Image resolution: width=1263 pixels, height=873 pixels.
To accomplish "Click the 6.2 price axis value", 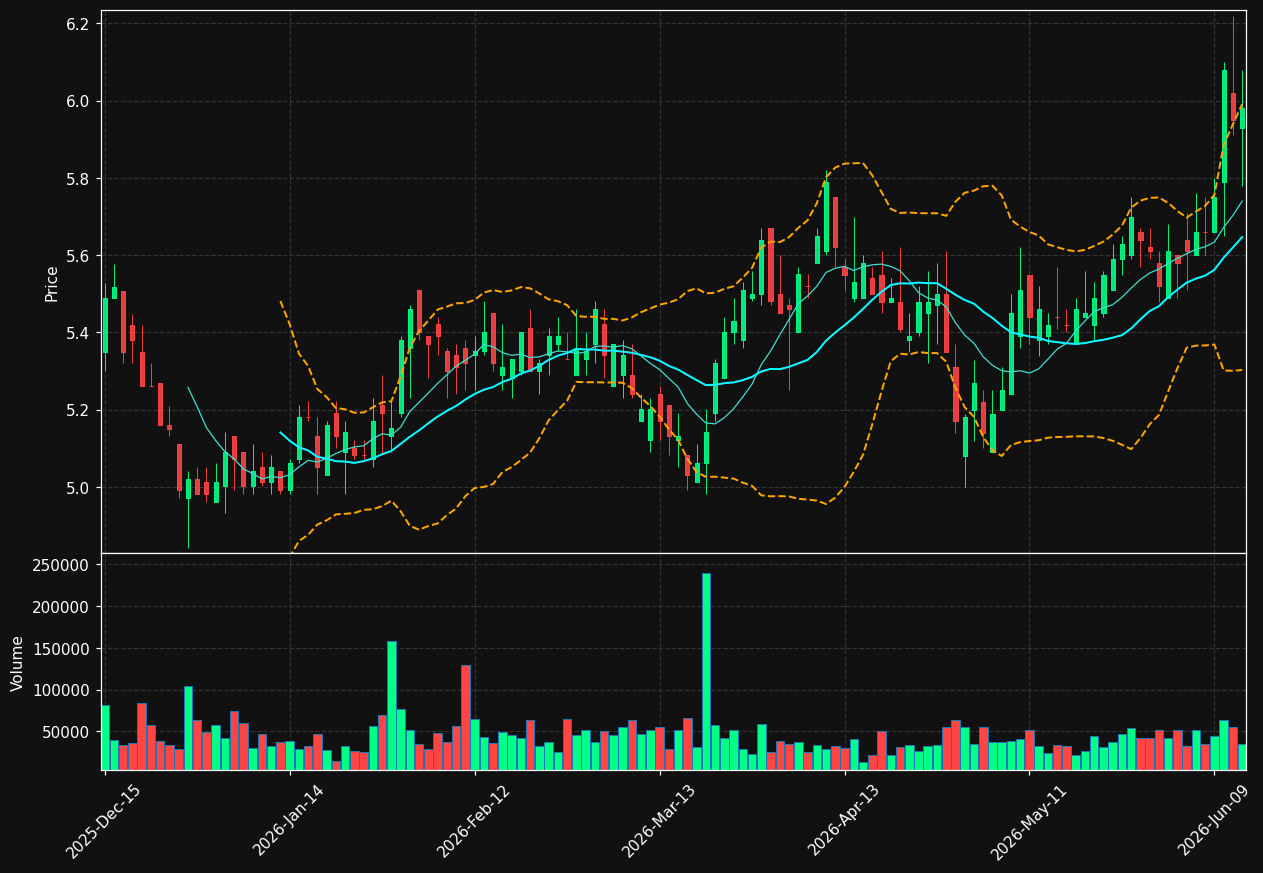I will tap(79, 24).
